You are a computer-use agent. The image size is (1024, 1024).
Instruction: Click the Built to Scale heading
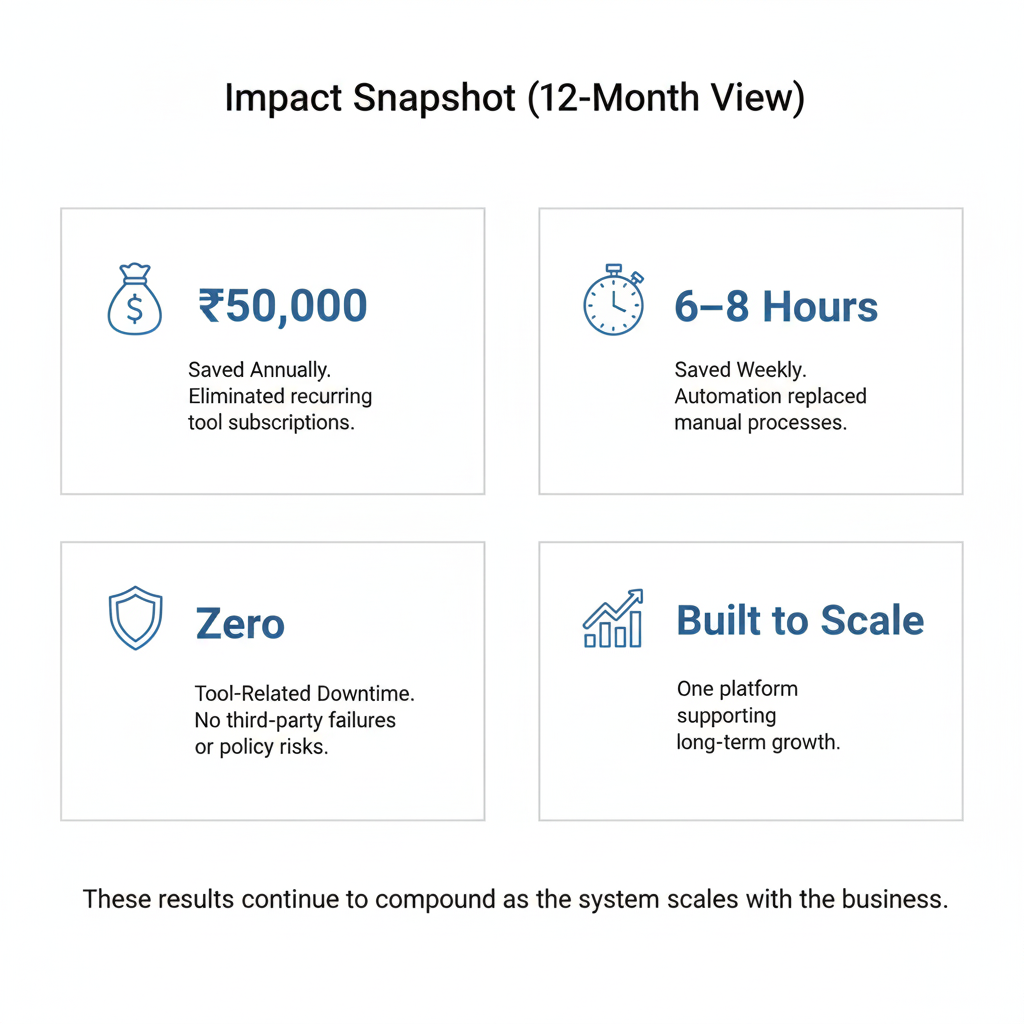coord(800,620)
